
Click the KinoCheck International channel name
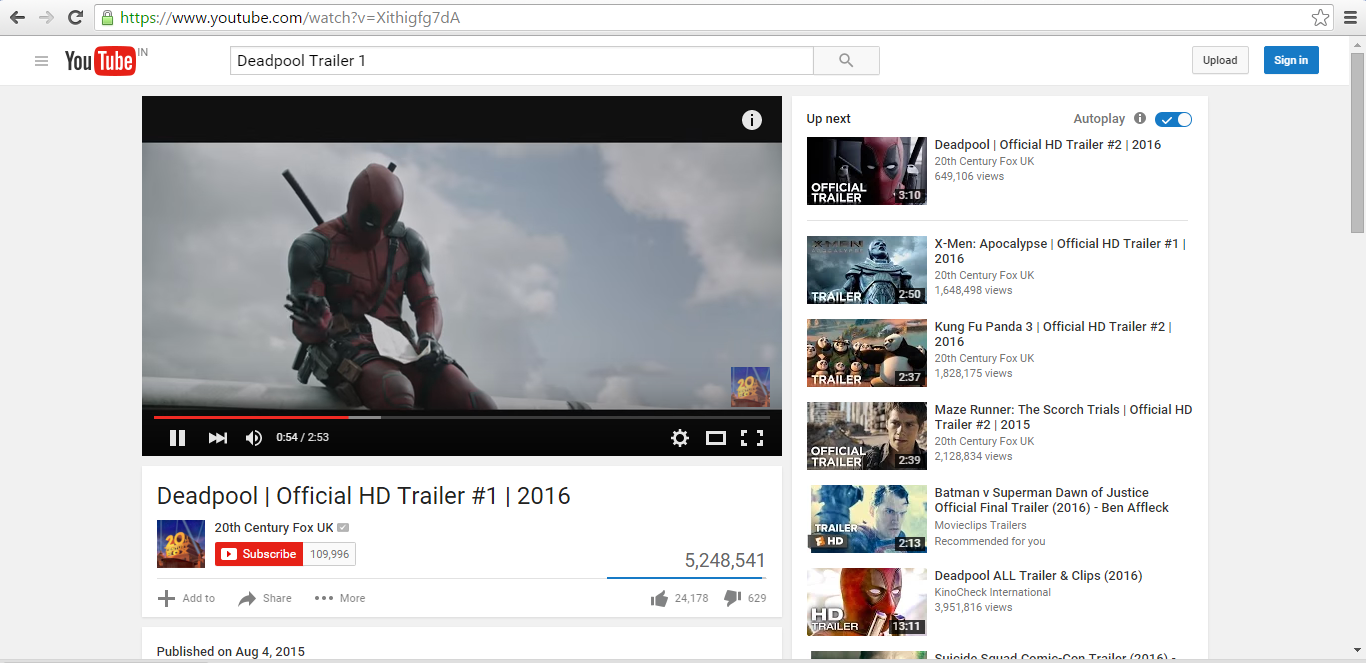(993, 592)
